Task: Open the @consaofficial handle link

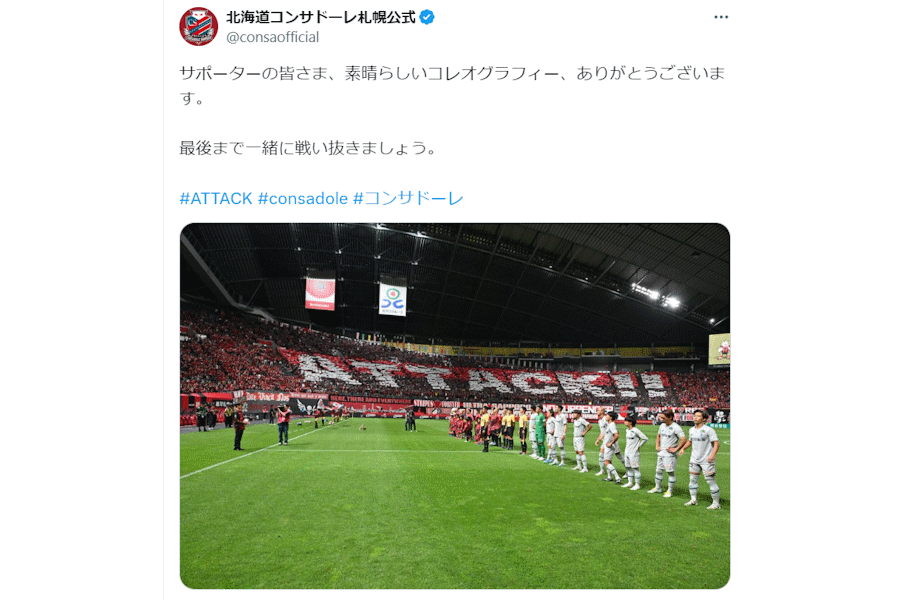Action: 273,37
